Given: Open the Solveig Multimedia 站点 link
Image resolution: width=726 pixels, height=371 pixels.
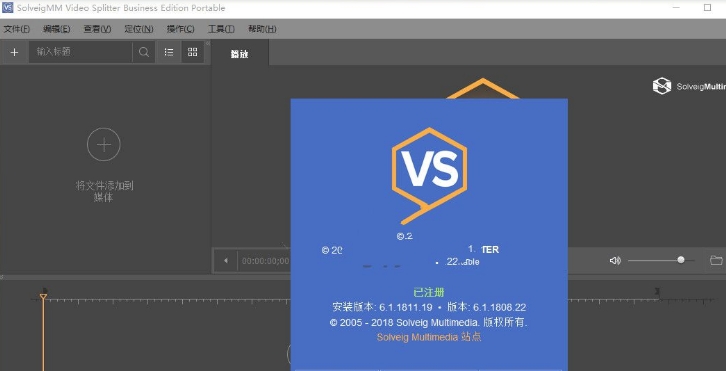Looking at the screenshot, I should [x=429, y=337].
